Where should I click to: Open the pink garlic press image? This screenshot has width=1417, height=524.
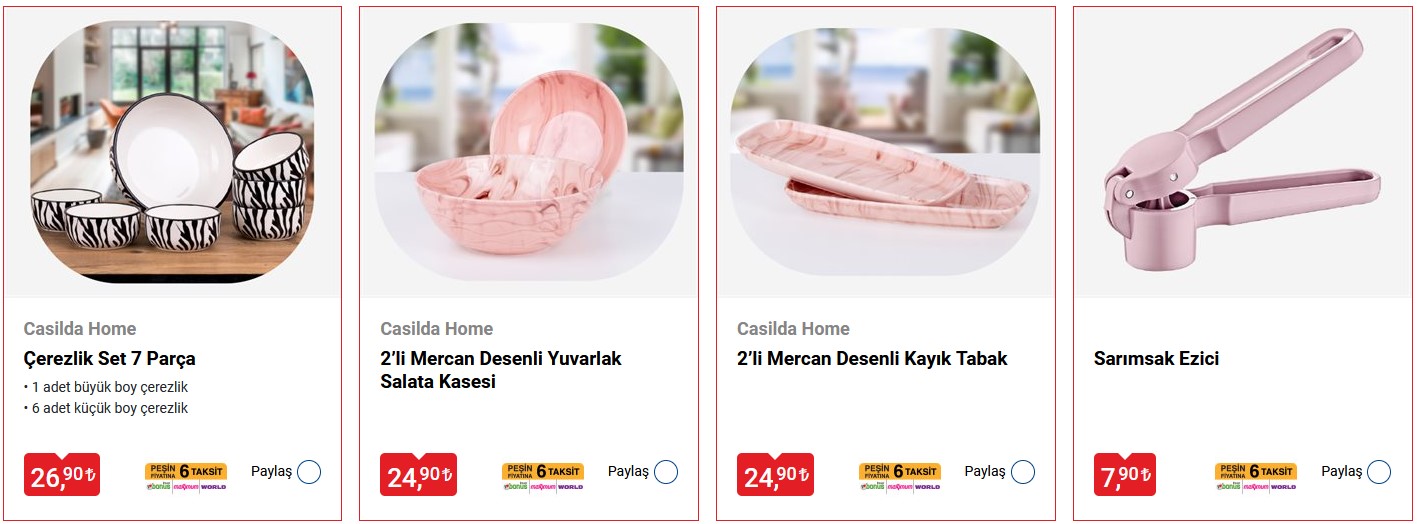click(x=1242, y=150)
